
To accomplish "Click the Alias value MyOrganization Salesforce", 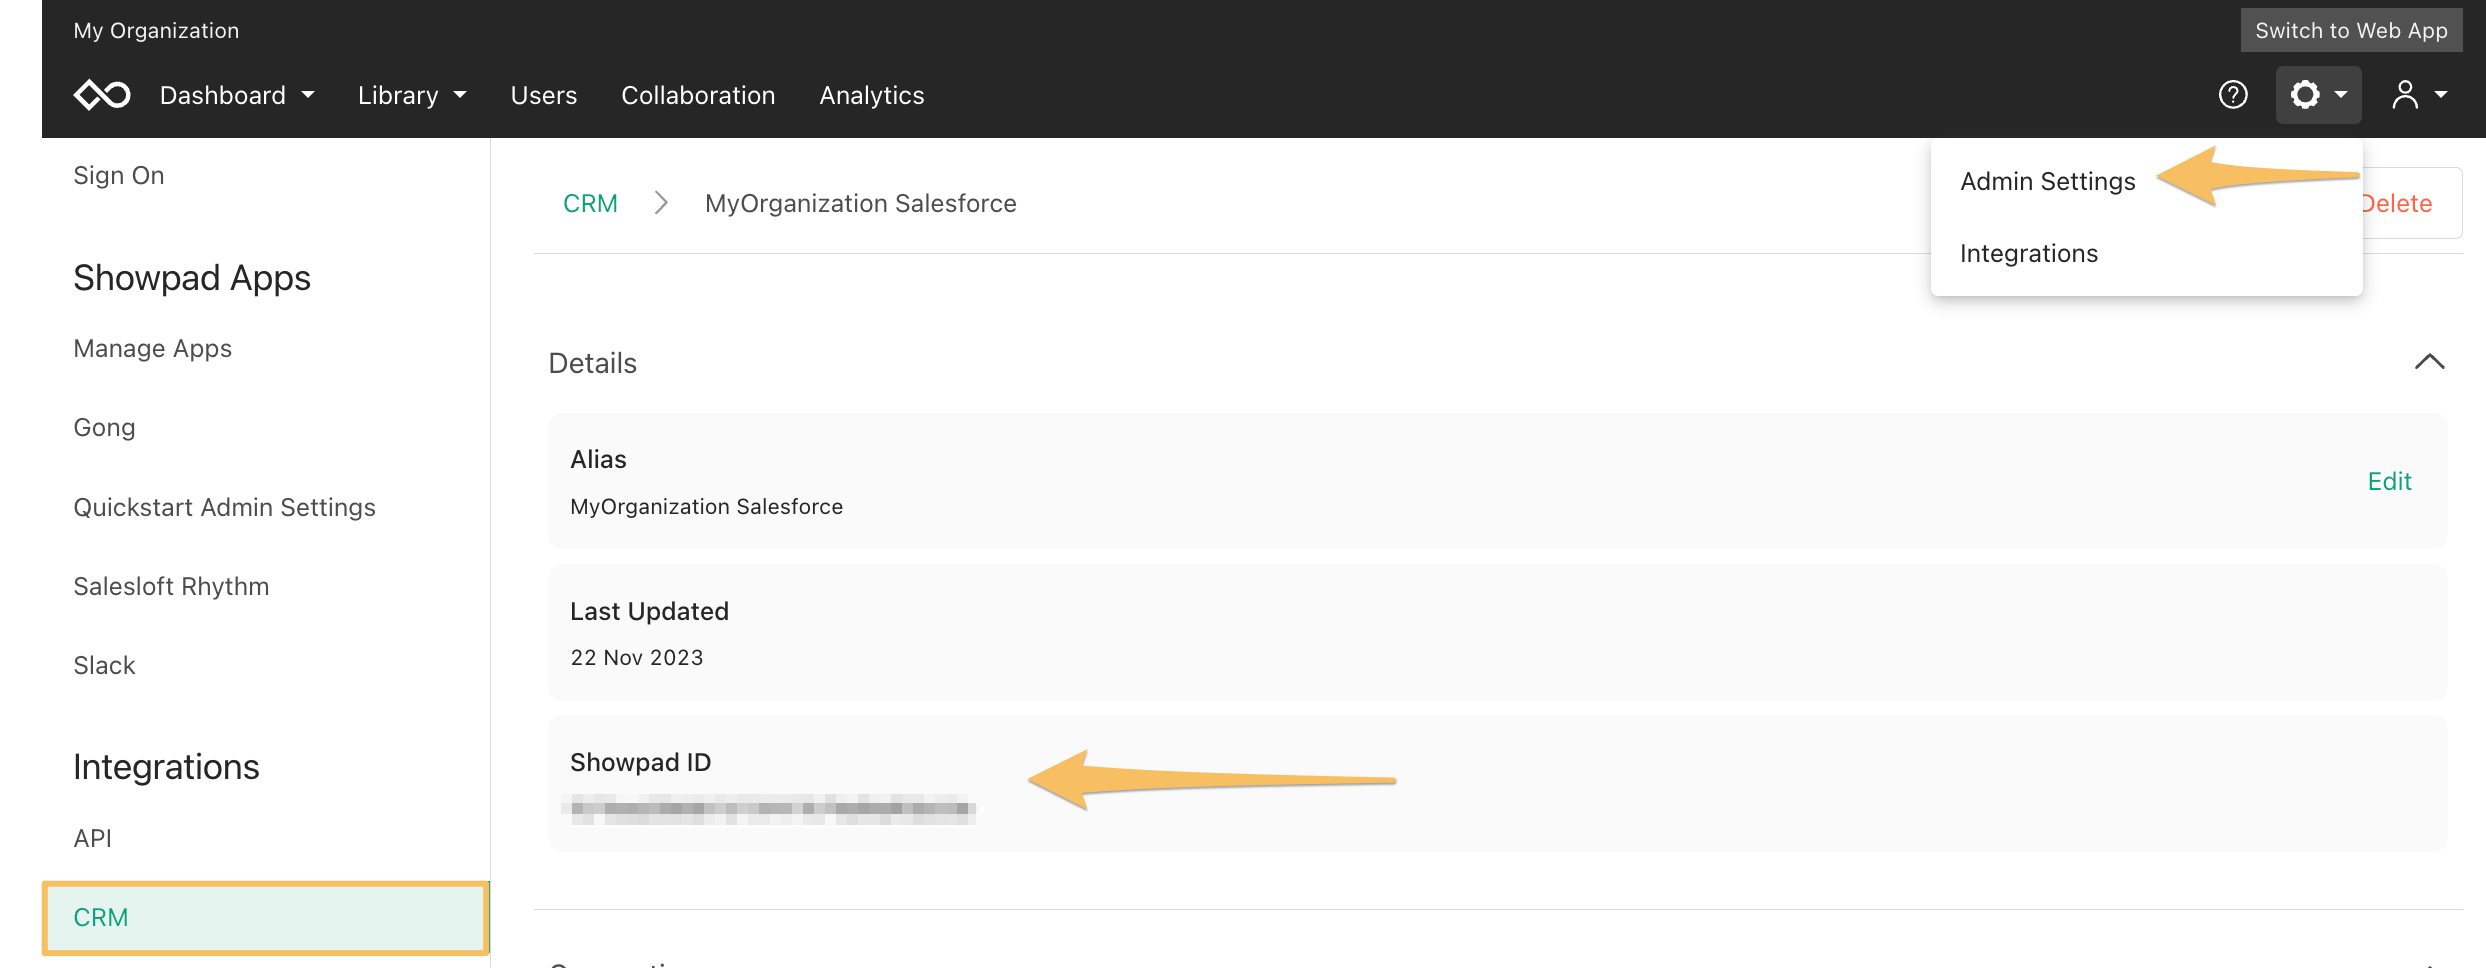I will pyautogui.click(x=706, y=506).
